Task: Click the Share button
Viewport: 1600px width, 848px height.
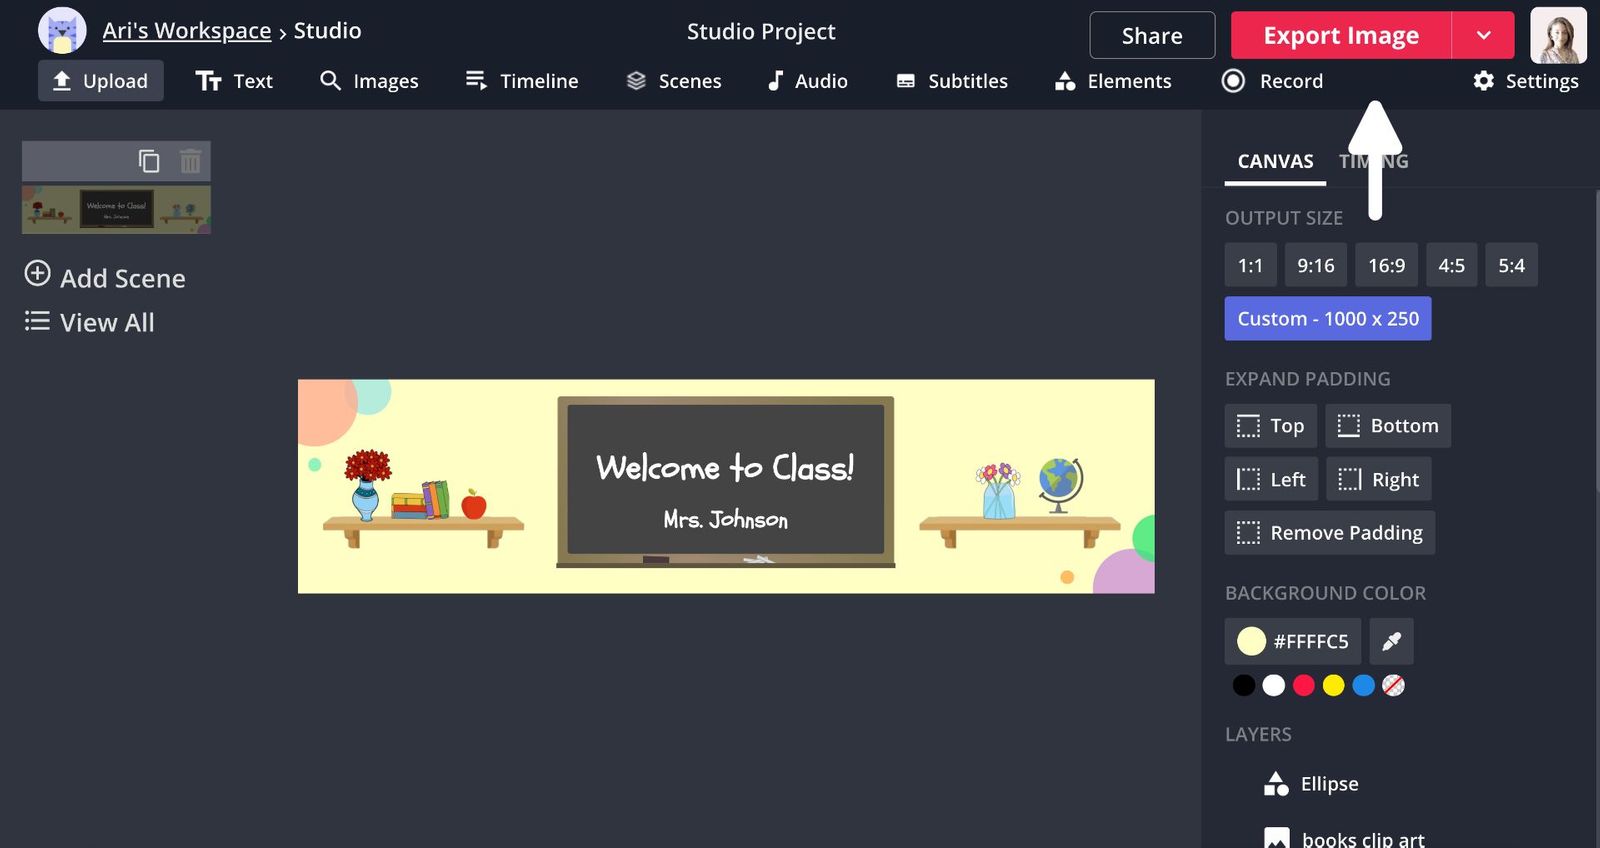Action: click(1152, 36)
